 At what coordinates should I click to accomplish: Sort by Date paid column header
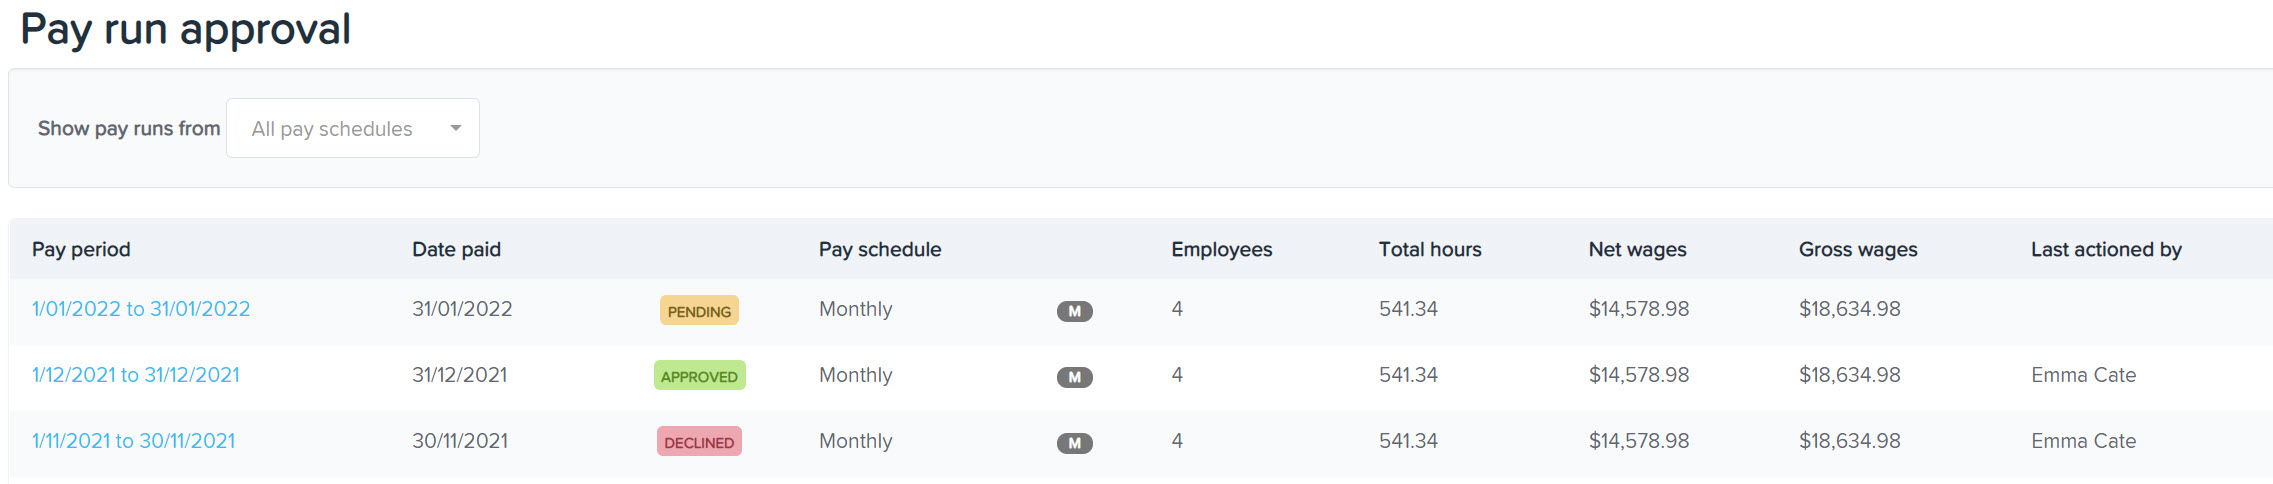[456, 249]
